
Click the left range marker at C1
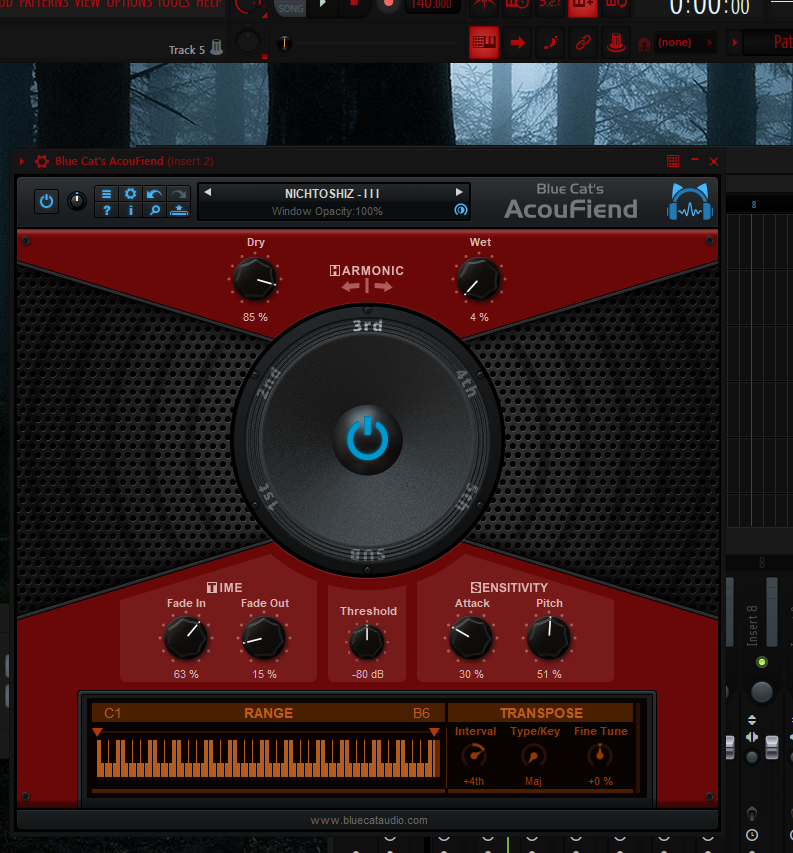[97, 732]
